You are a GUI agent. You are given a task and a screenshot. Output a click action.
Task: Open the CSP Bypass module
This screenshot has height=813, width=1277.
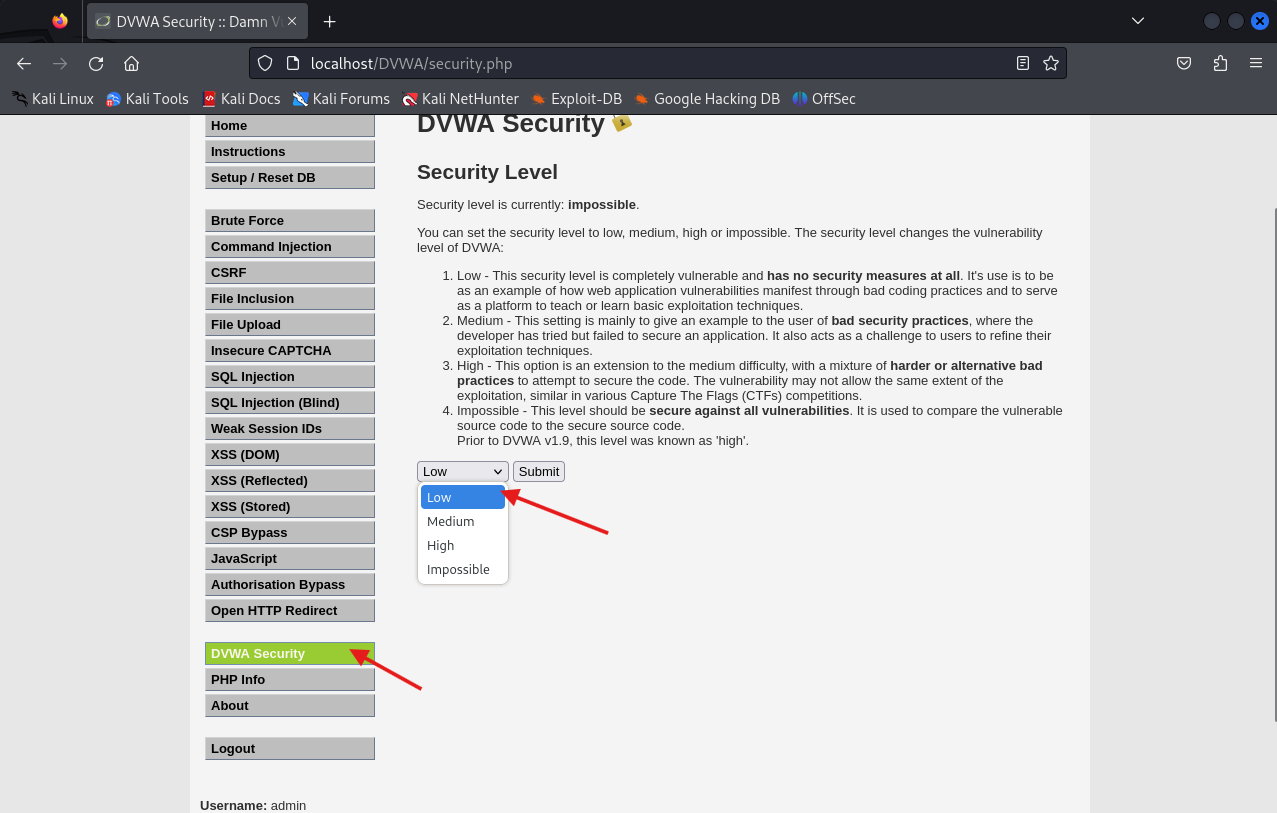coord(290,533)
